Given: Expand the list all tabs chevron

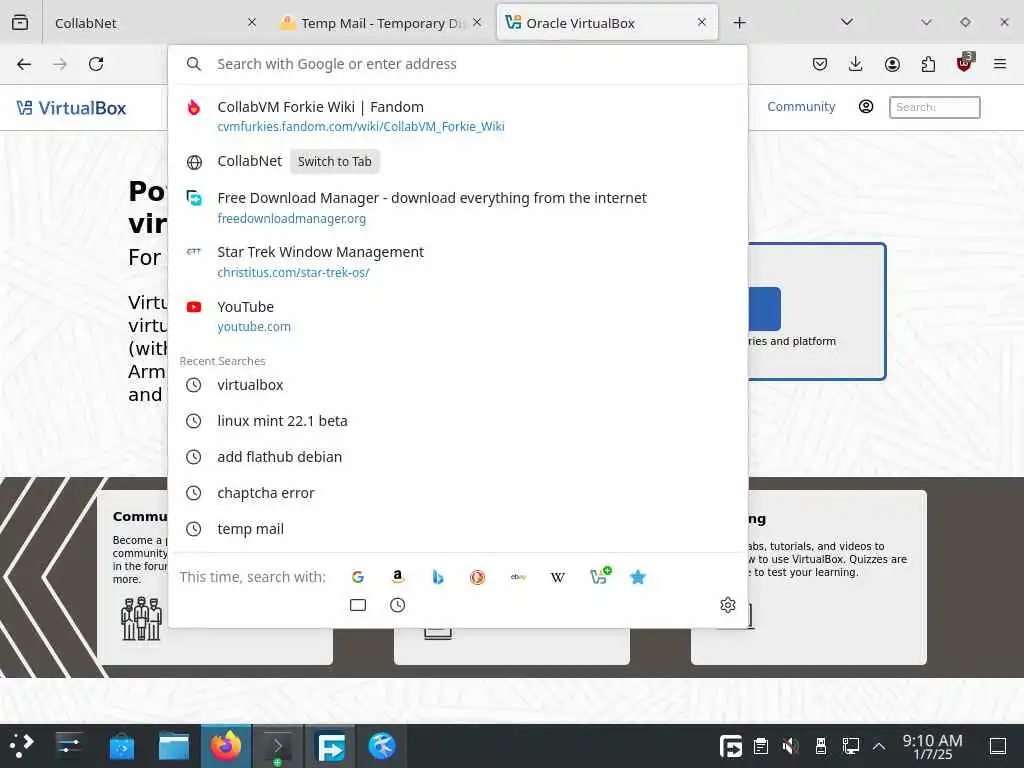Looking at the screenshot, I should click(x=847, y=22).
